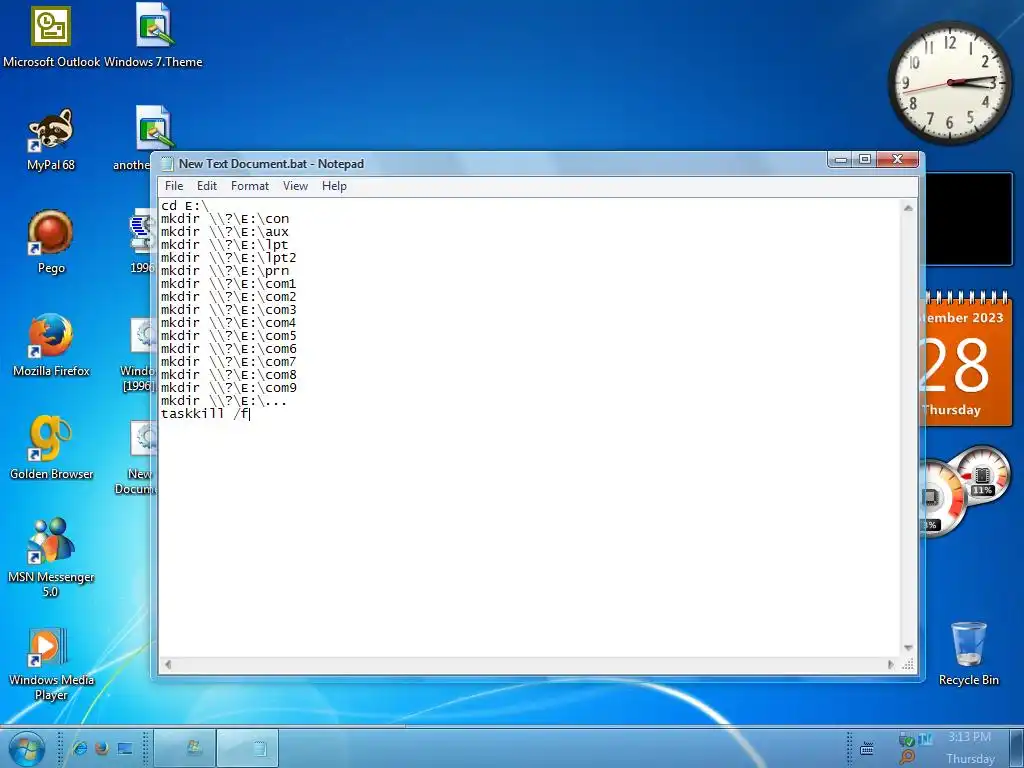Click the line 'mkdir \\?\E:\con'
Image resolution: width=1024 pixels, height=768 pixels.
(225, 219)
